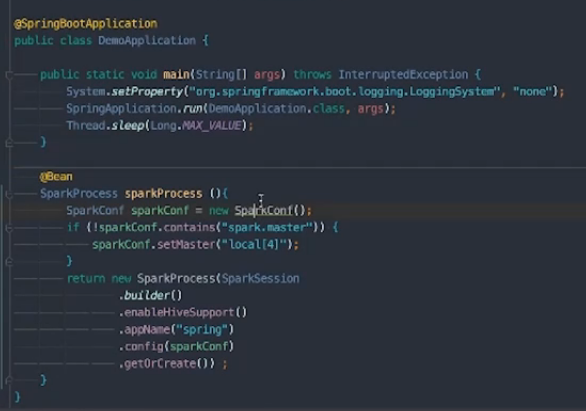Click the getOrCreate() call
586x411 pixels.
167,364
